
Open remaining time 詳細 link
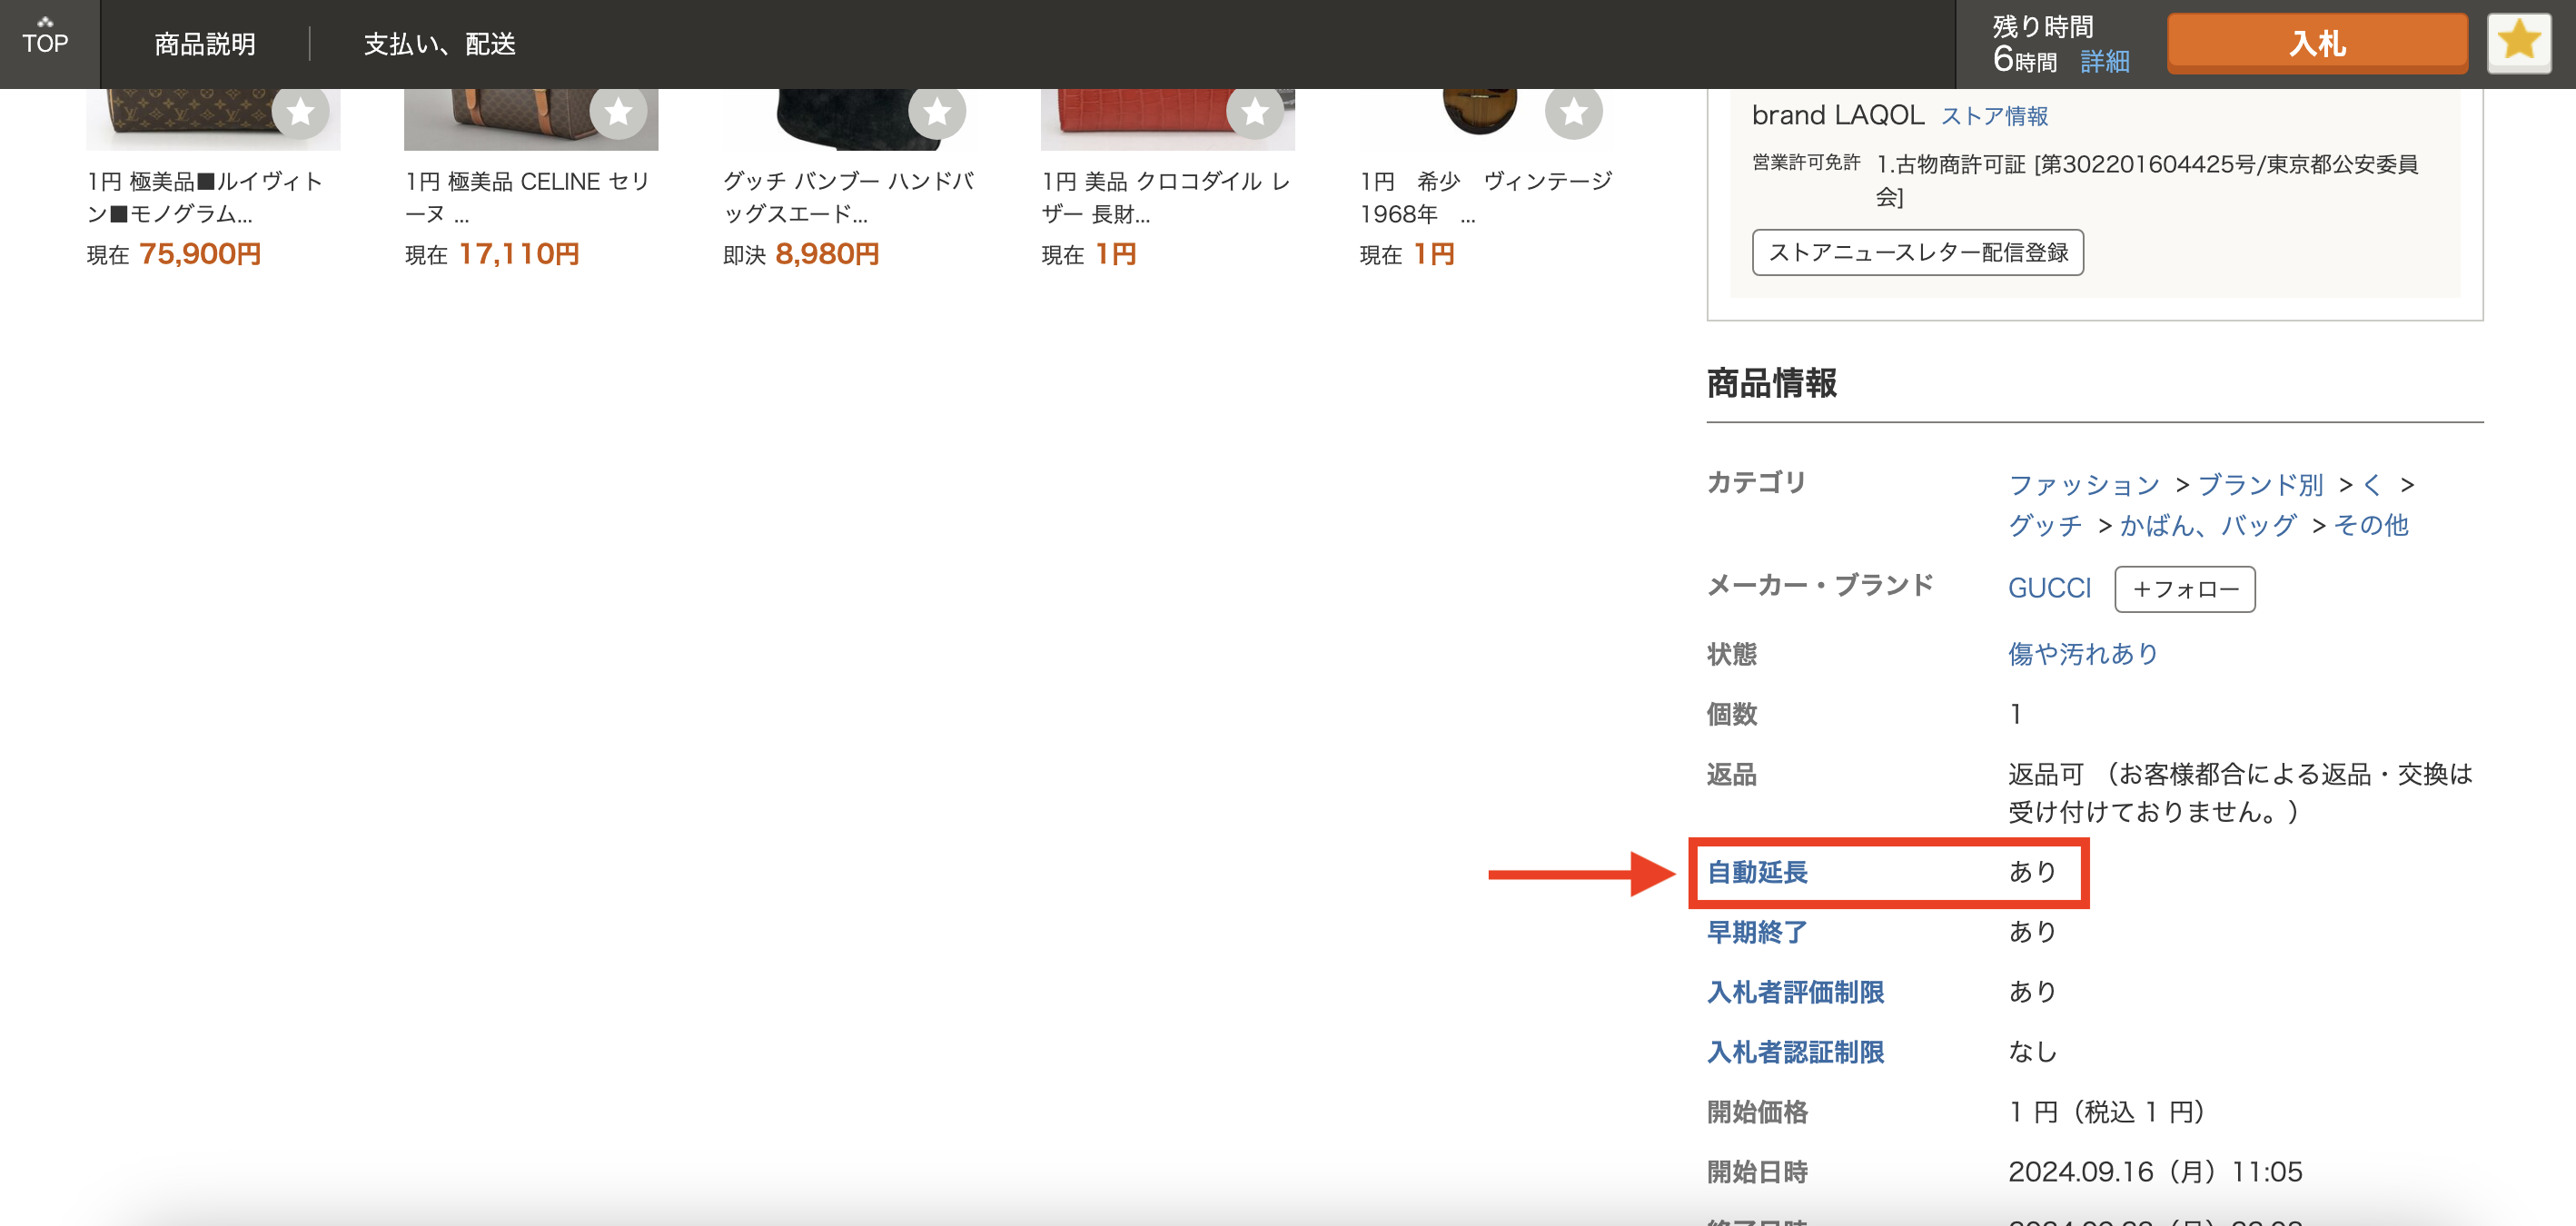coord(2104,61)
